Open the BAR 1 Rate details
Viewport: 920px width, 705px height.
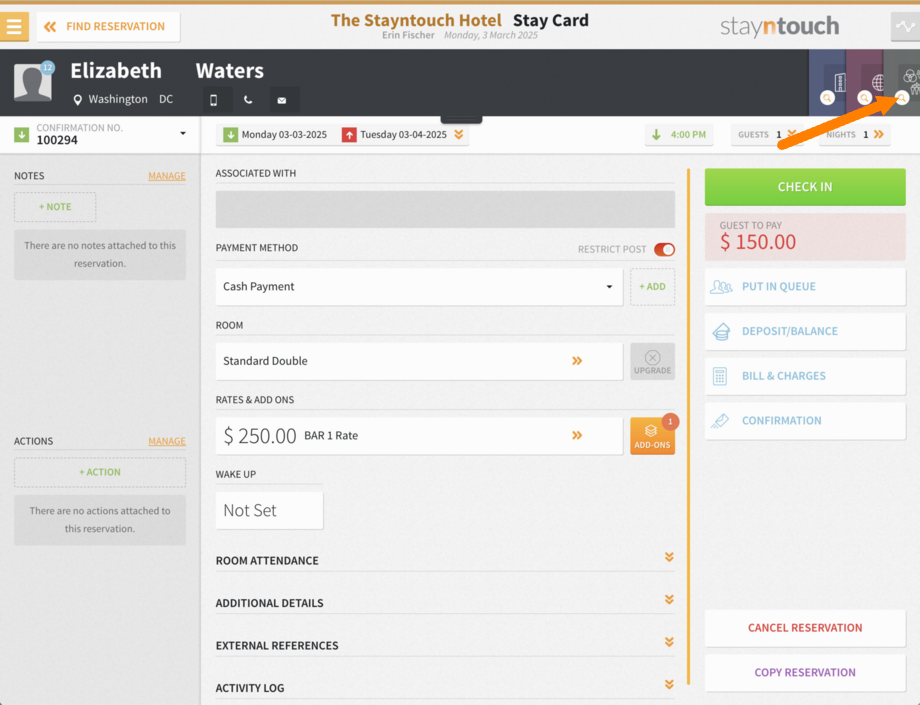tap(419, 436)
